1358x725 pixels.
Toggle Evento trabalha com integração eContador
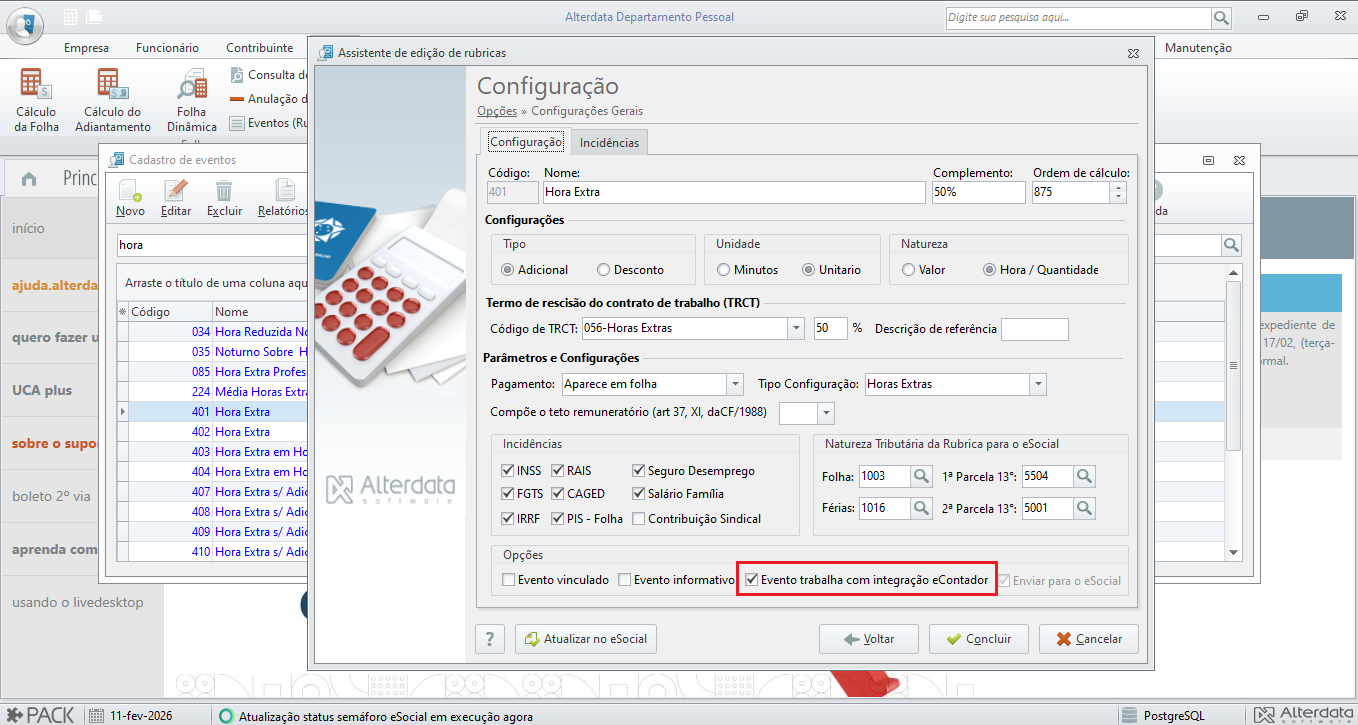[751, 580]
